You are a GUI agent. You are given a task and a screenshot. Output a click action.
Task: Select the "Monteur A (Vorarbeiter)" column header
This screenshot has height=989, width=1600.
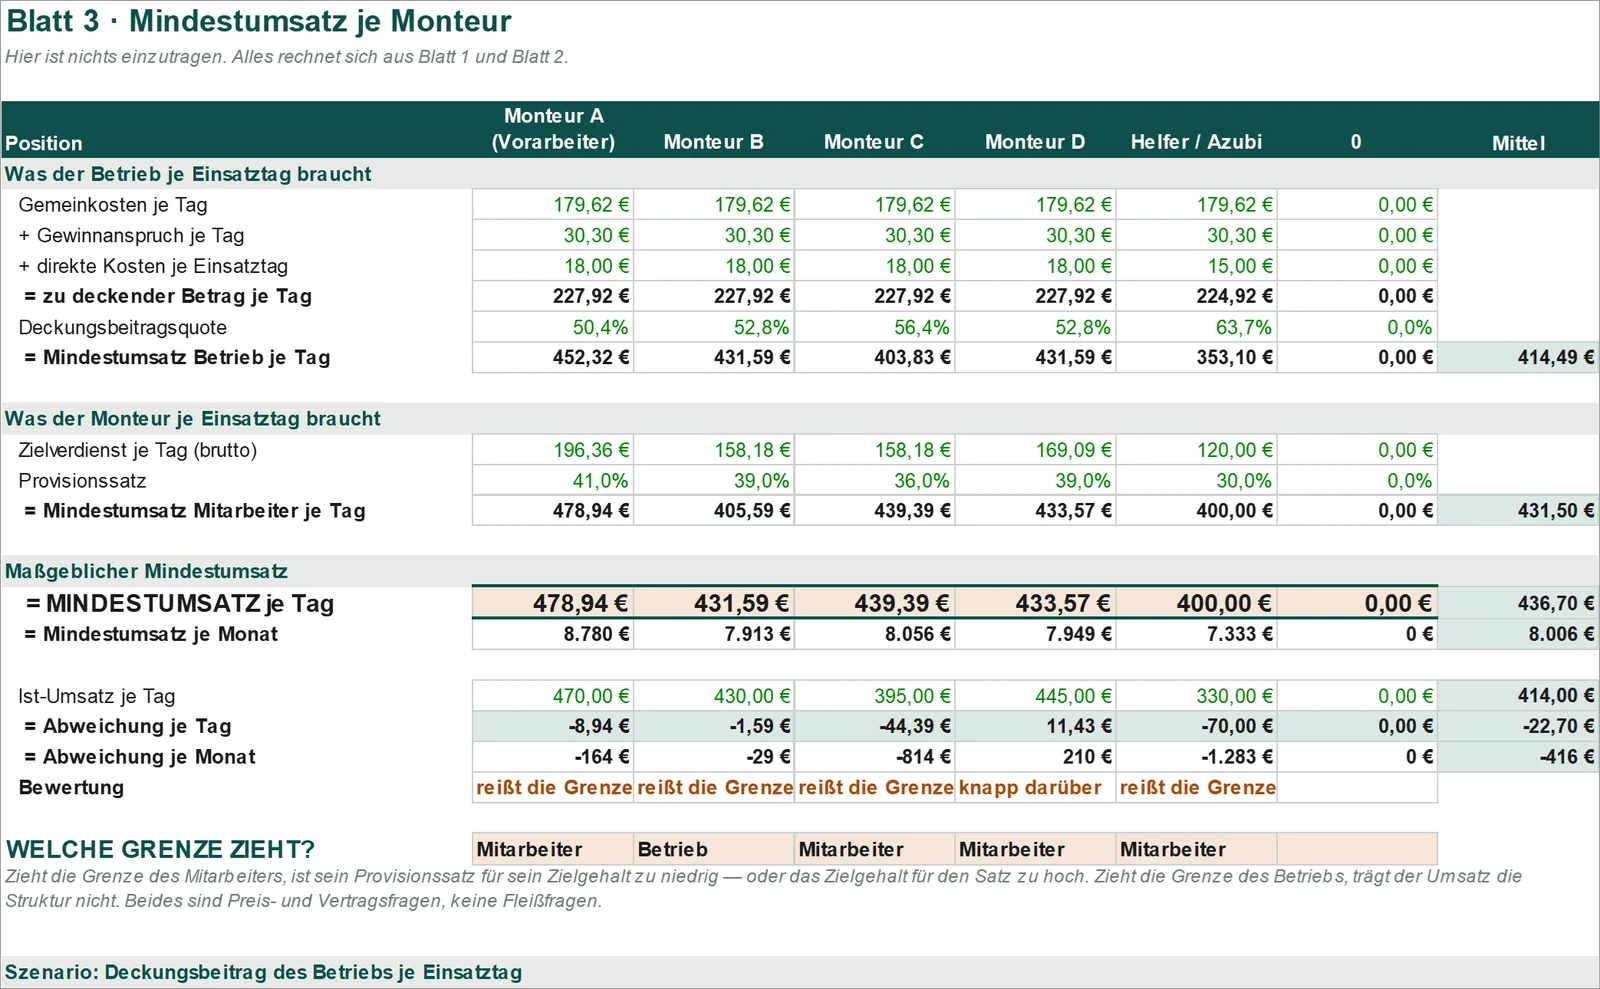point(553,129)
